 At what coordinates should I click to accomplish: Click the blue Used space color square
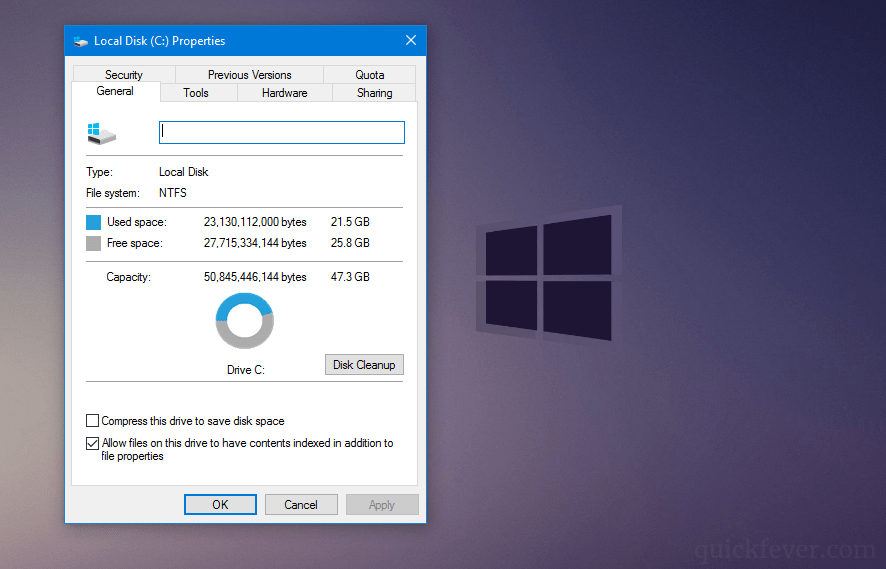pyautogui.click(x=93, y=222)
